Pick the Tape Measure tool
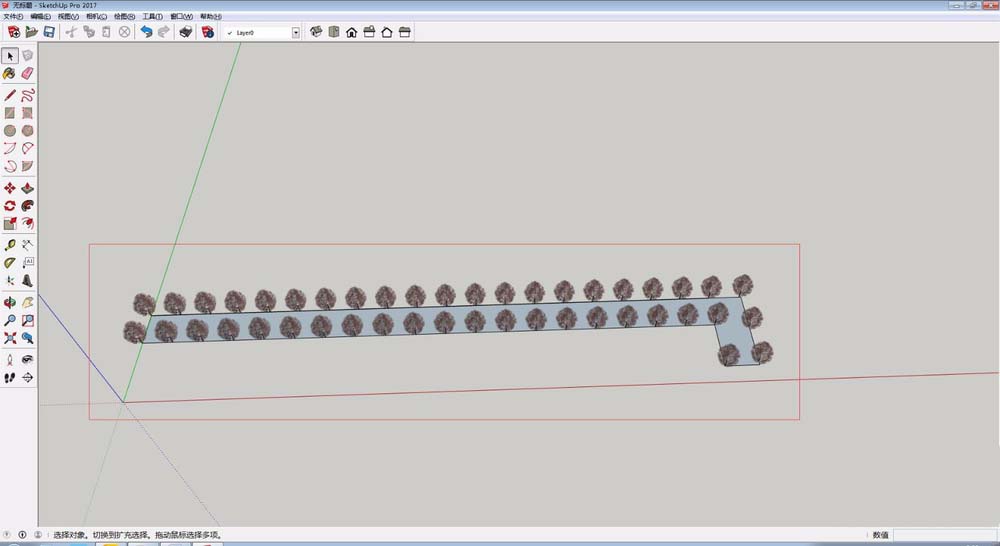Screen dimensions: 1000x546 point(10,245)
